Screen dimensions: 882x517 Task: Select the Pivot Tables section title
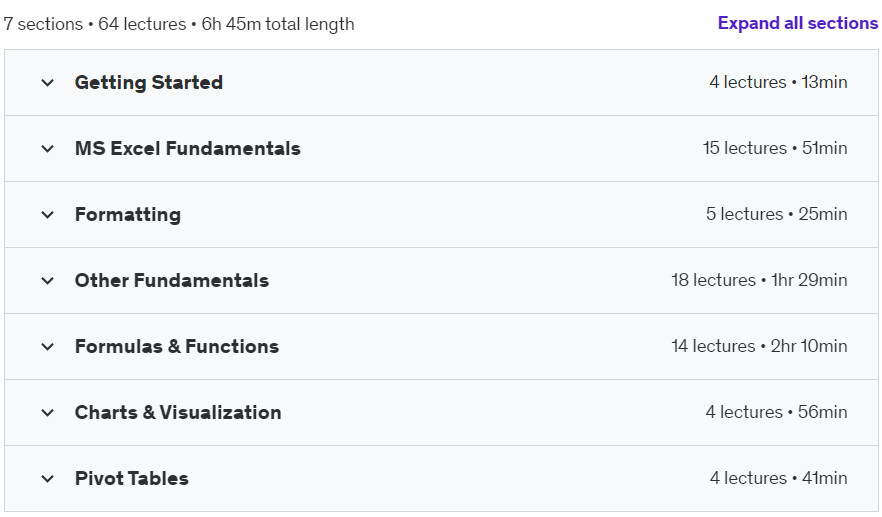click(132, 478)
